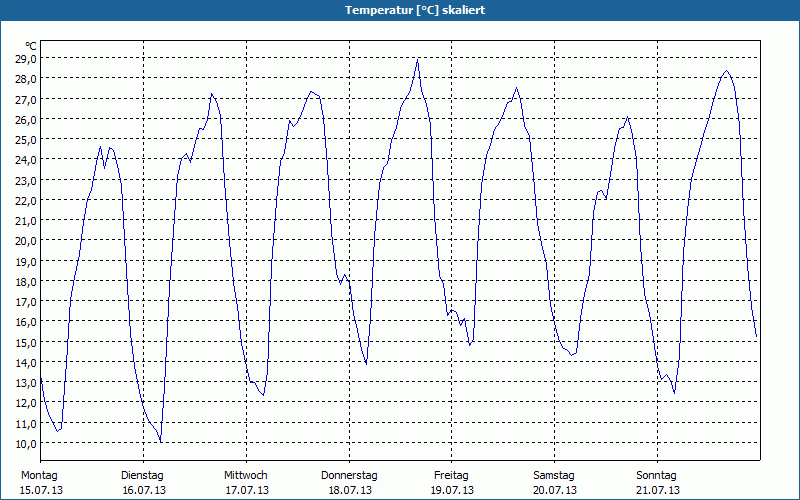This screenshot has width=800, height=500.
Task: Select the 12,0 axis label
Action: coord(26,403)
